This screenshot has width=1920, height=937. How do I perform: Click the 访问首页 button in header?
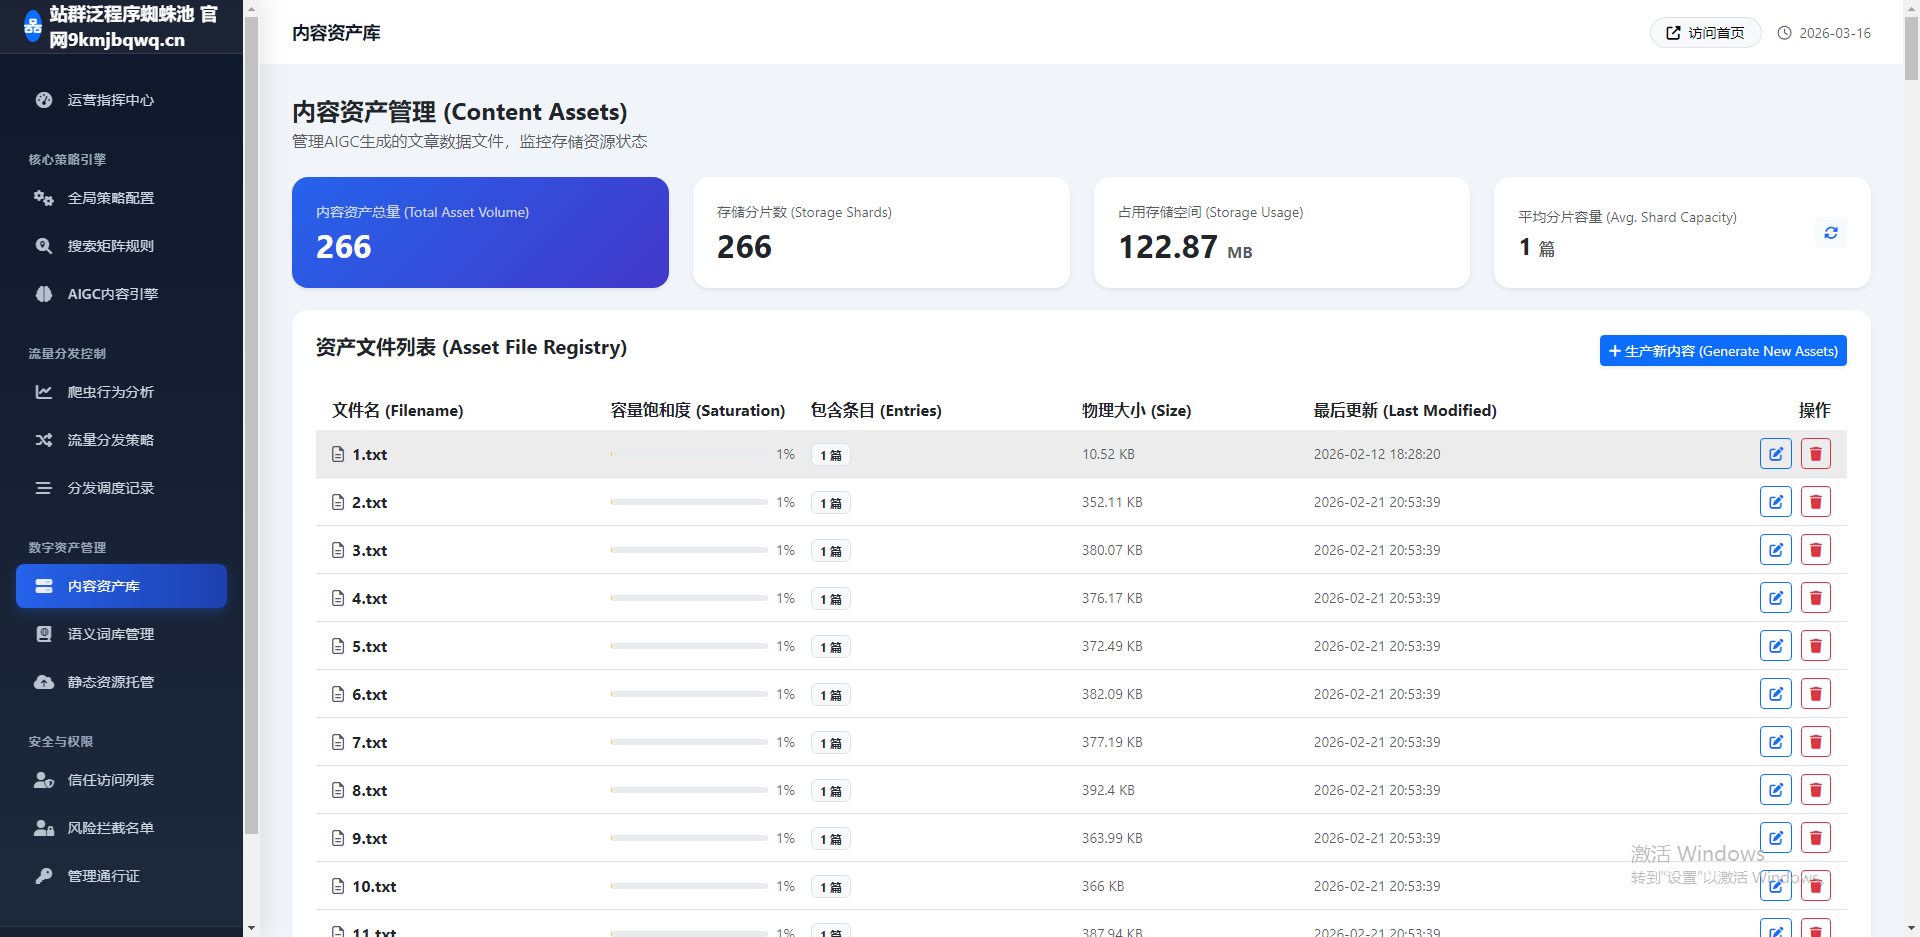pos(1705,33)
